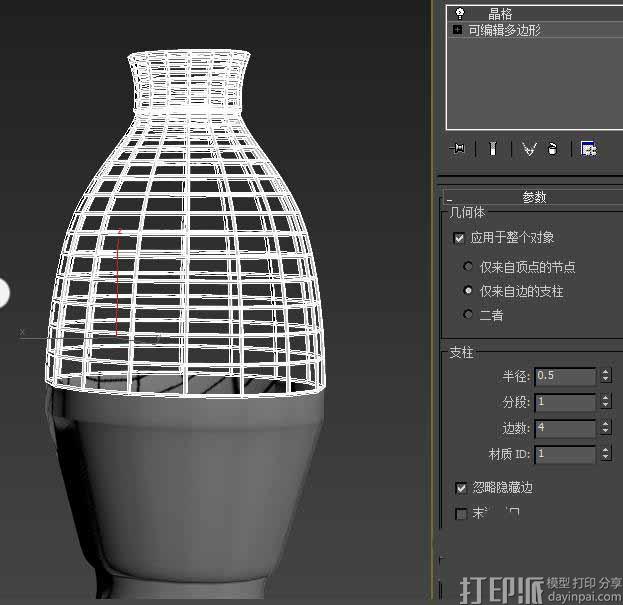Image resolution: width=623 pixels, height=605 pixels.
Task: Click the 材质 ID input field
Action: [565, 454]
